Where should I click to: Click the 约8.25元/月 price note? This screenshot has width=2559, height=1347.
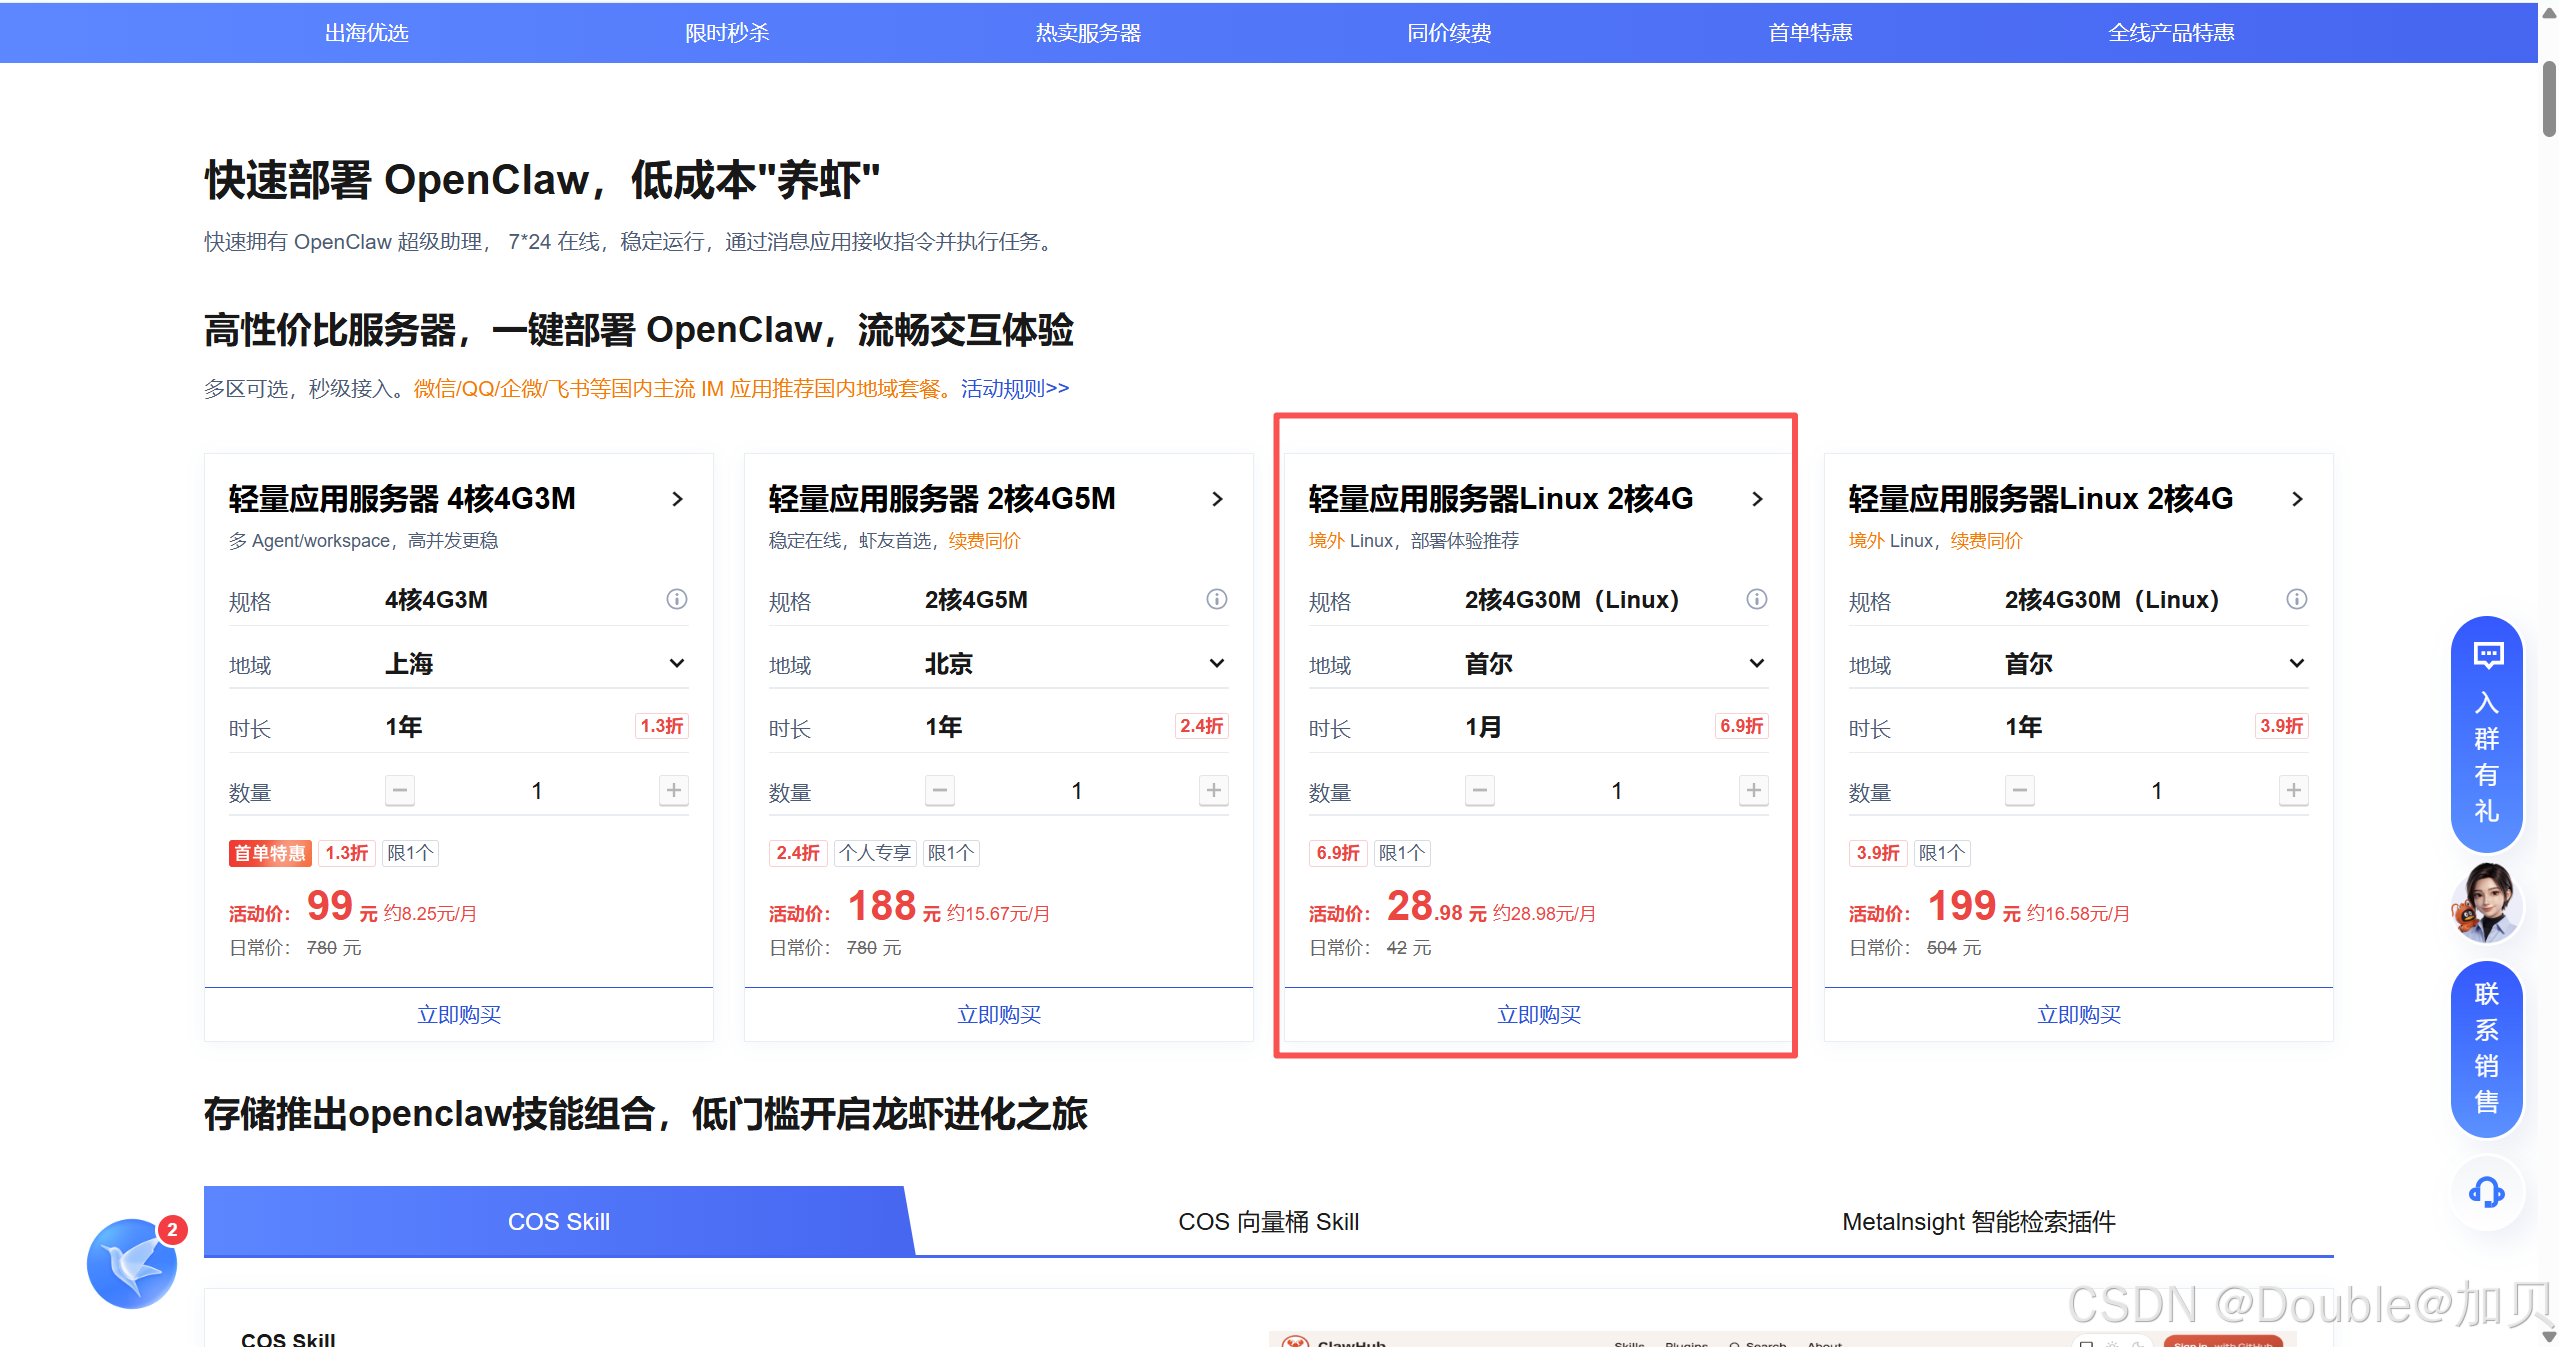tap(430, 913)
